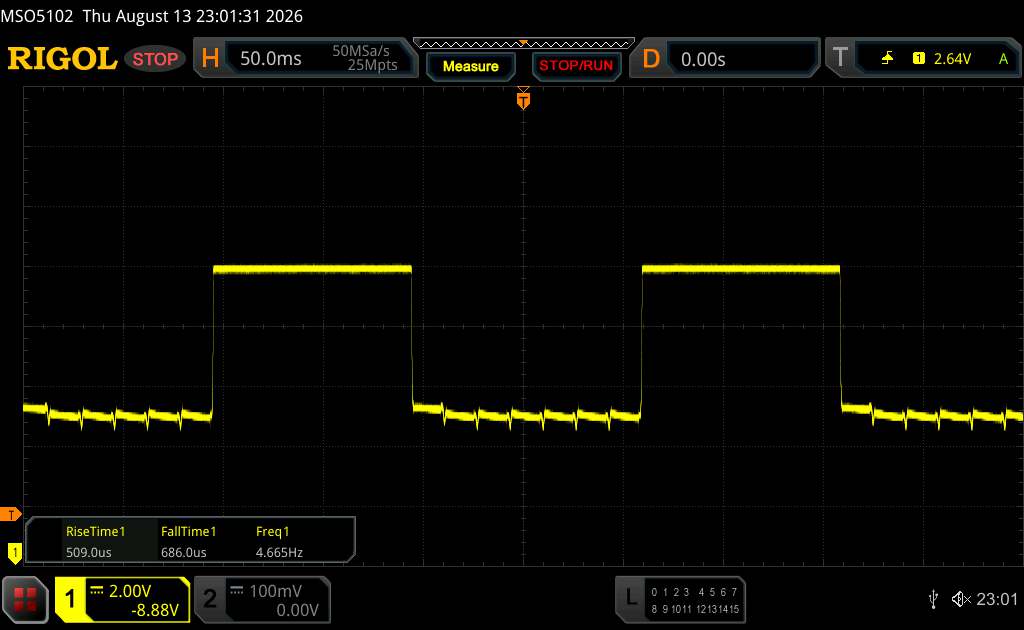
Task: Click the MSO5102 date and time header
Action: [x=152, y=16]
